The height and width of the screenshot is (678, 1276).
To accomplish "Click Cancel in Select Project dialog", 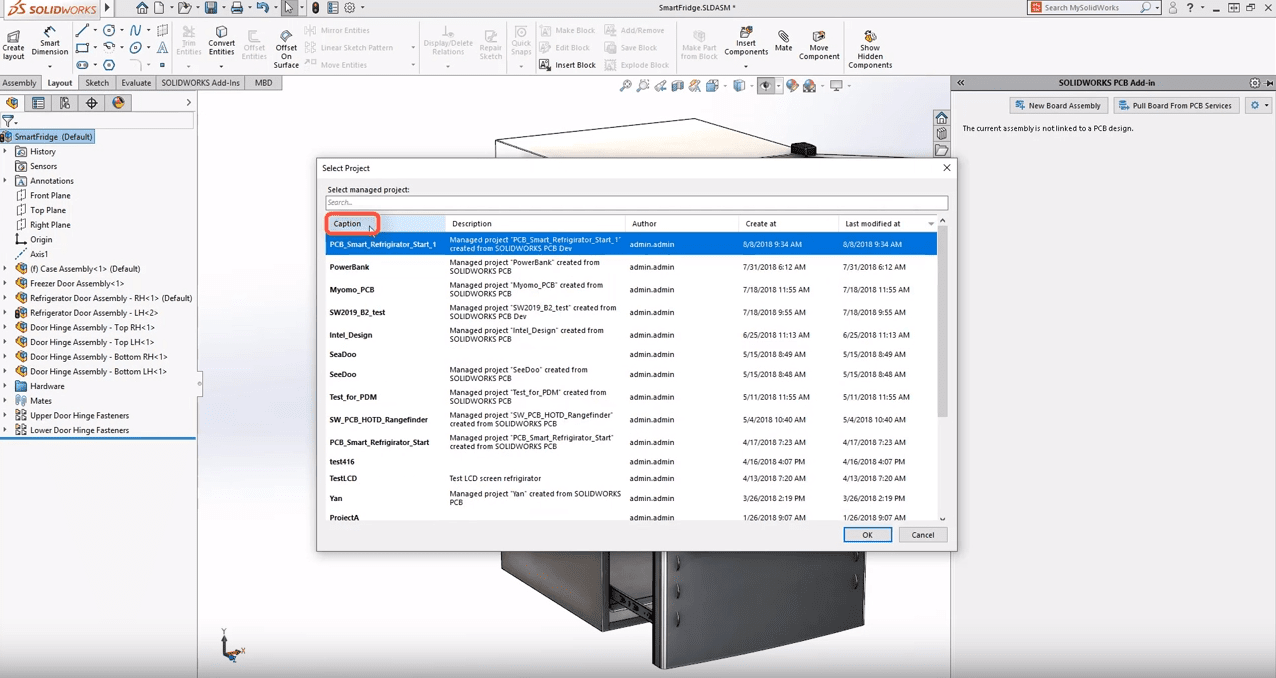I will pyautogui.click(x=923, y=535).
